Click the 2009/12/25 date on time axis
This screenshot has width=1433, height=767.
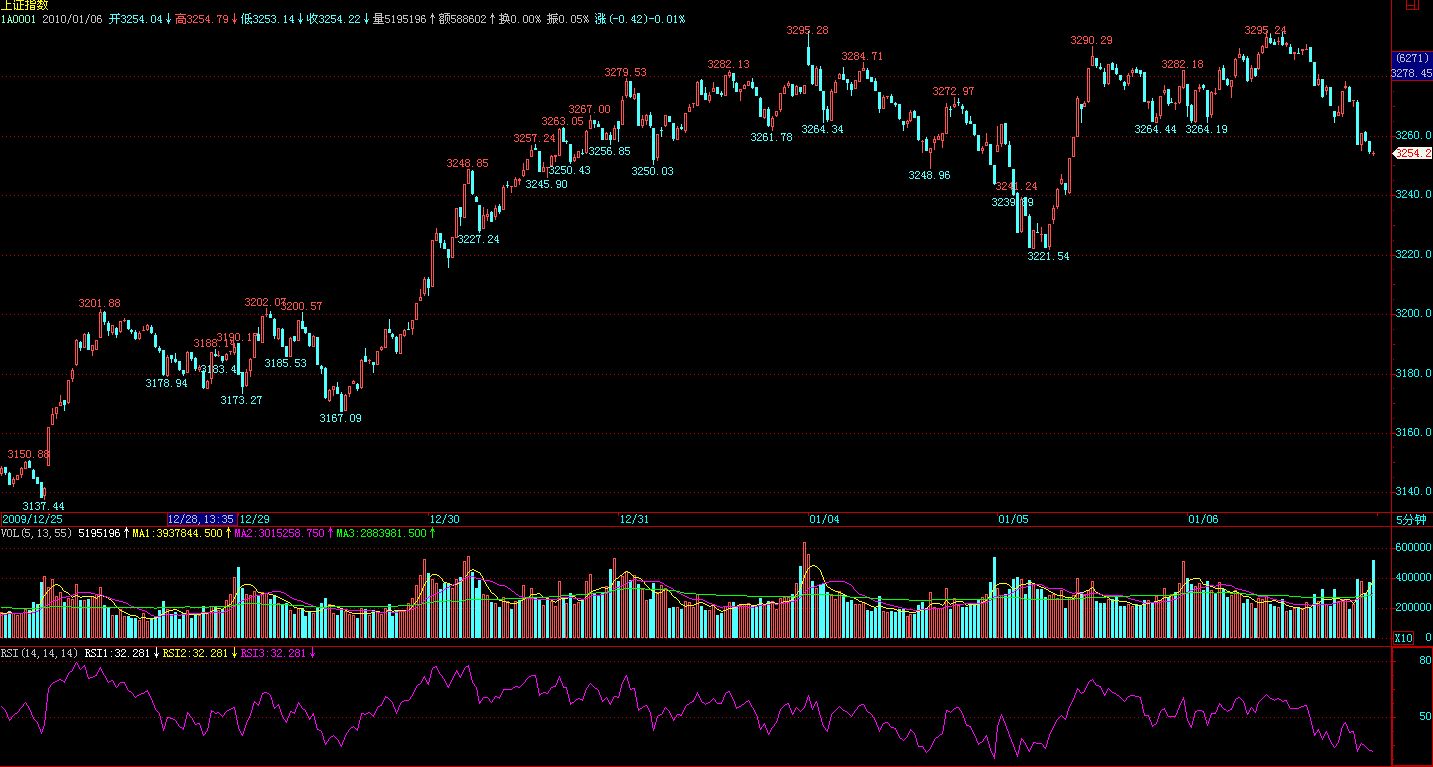(x=31, y=519)
